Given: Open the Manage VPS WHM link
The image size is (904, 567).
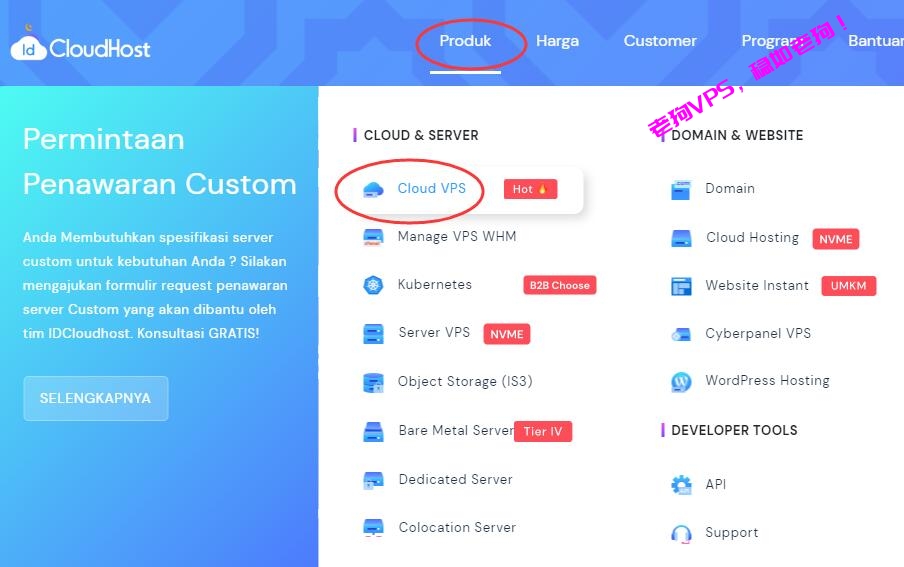Looking at the screenshot, I should (x=457, y=236).
